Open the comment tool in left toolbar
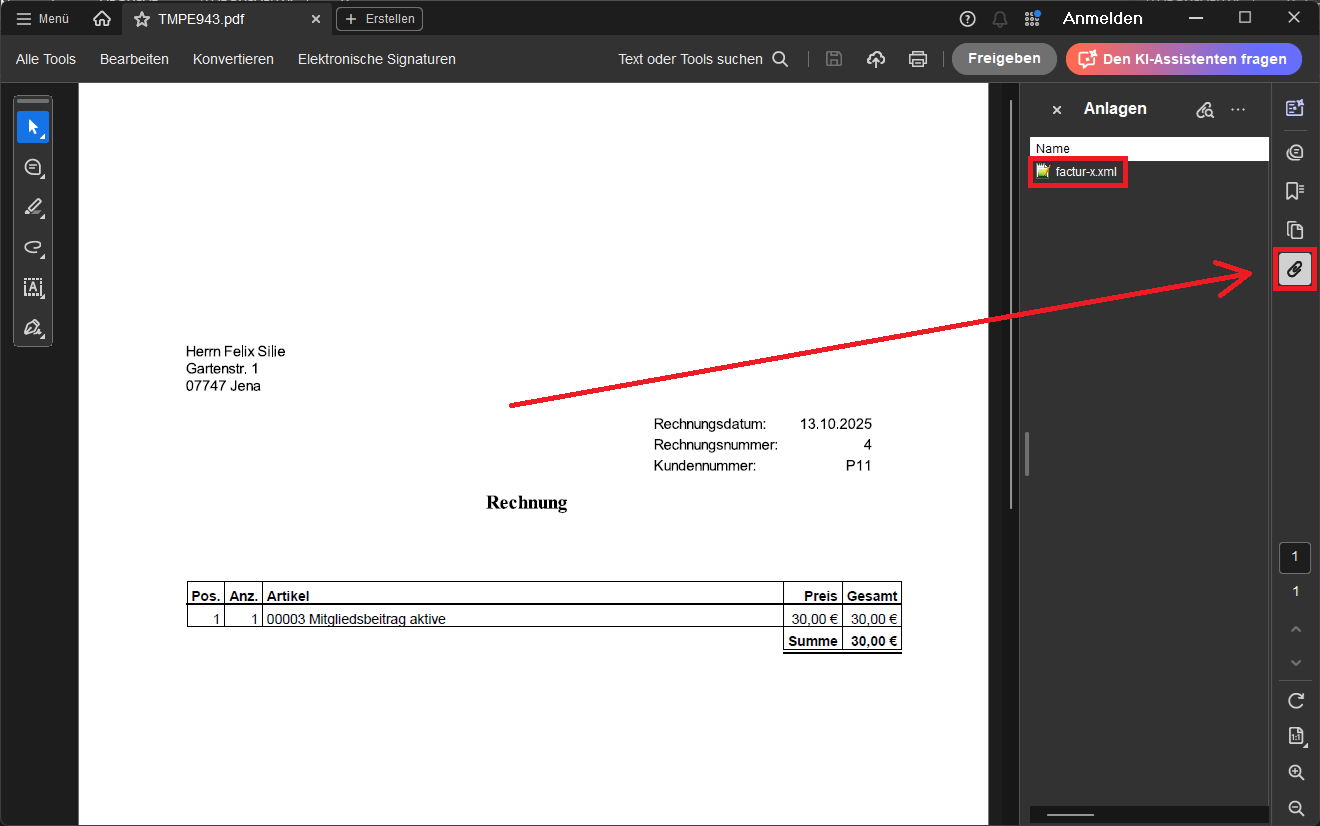 (33, 167)
